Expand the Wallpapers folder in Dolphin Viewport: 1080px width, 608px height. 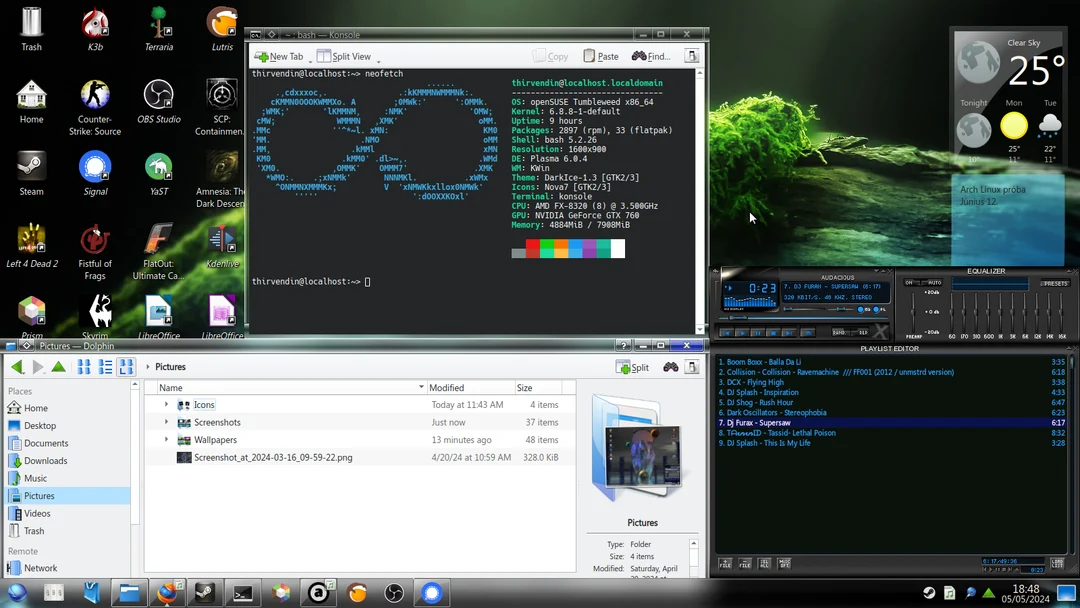point(166,440)
